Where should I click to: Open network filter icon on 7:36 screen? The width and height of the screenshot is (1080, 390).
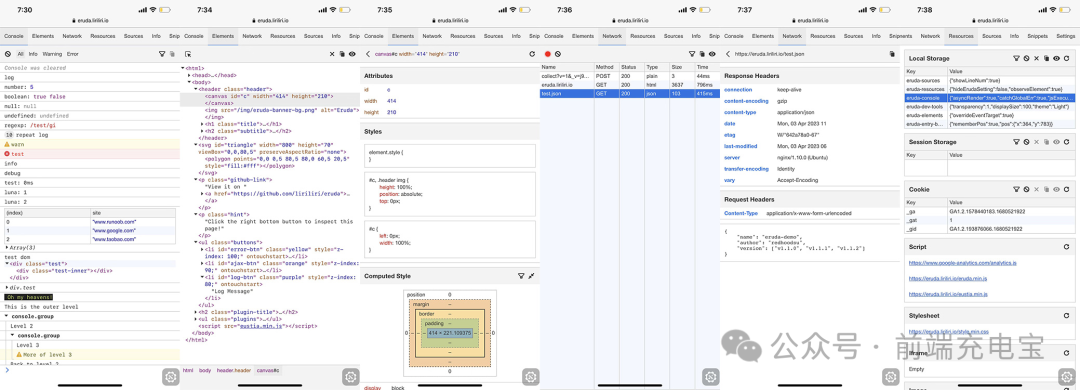coord(692,53)
